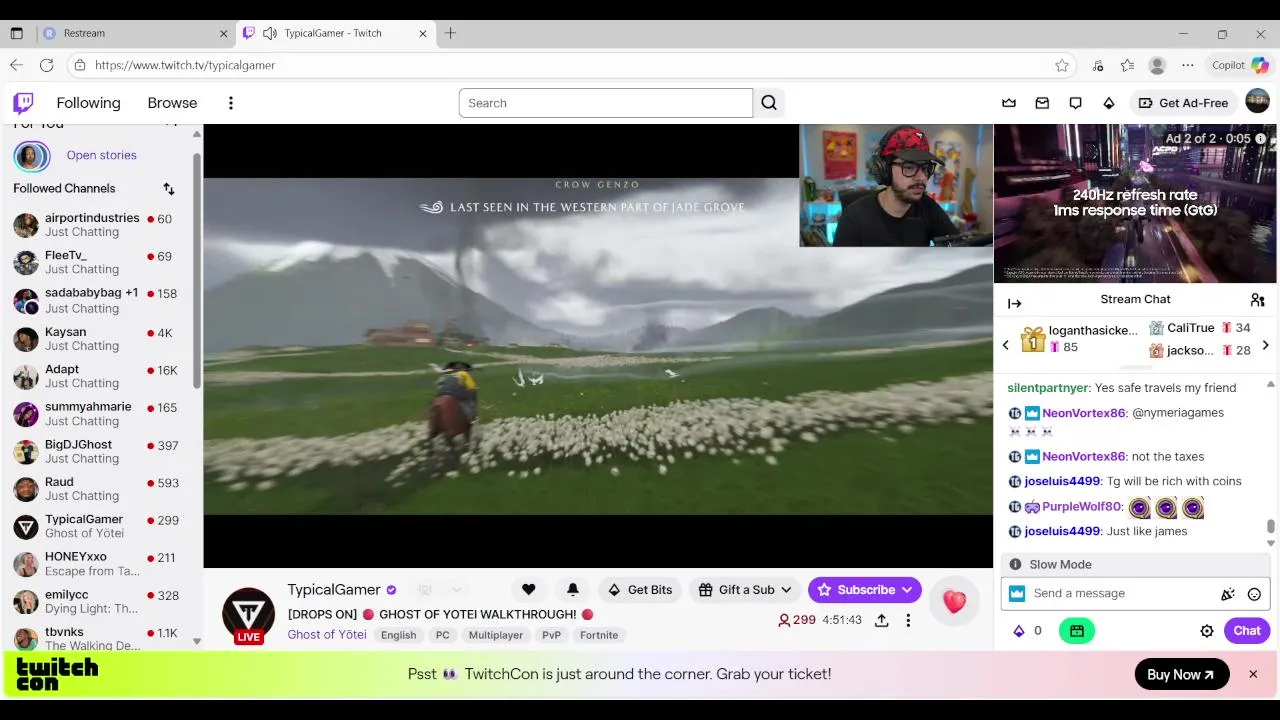Open chat settings gear

coord(1207,631)
